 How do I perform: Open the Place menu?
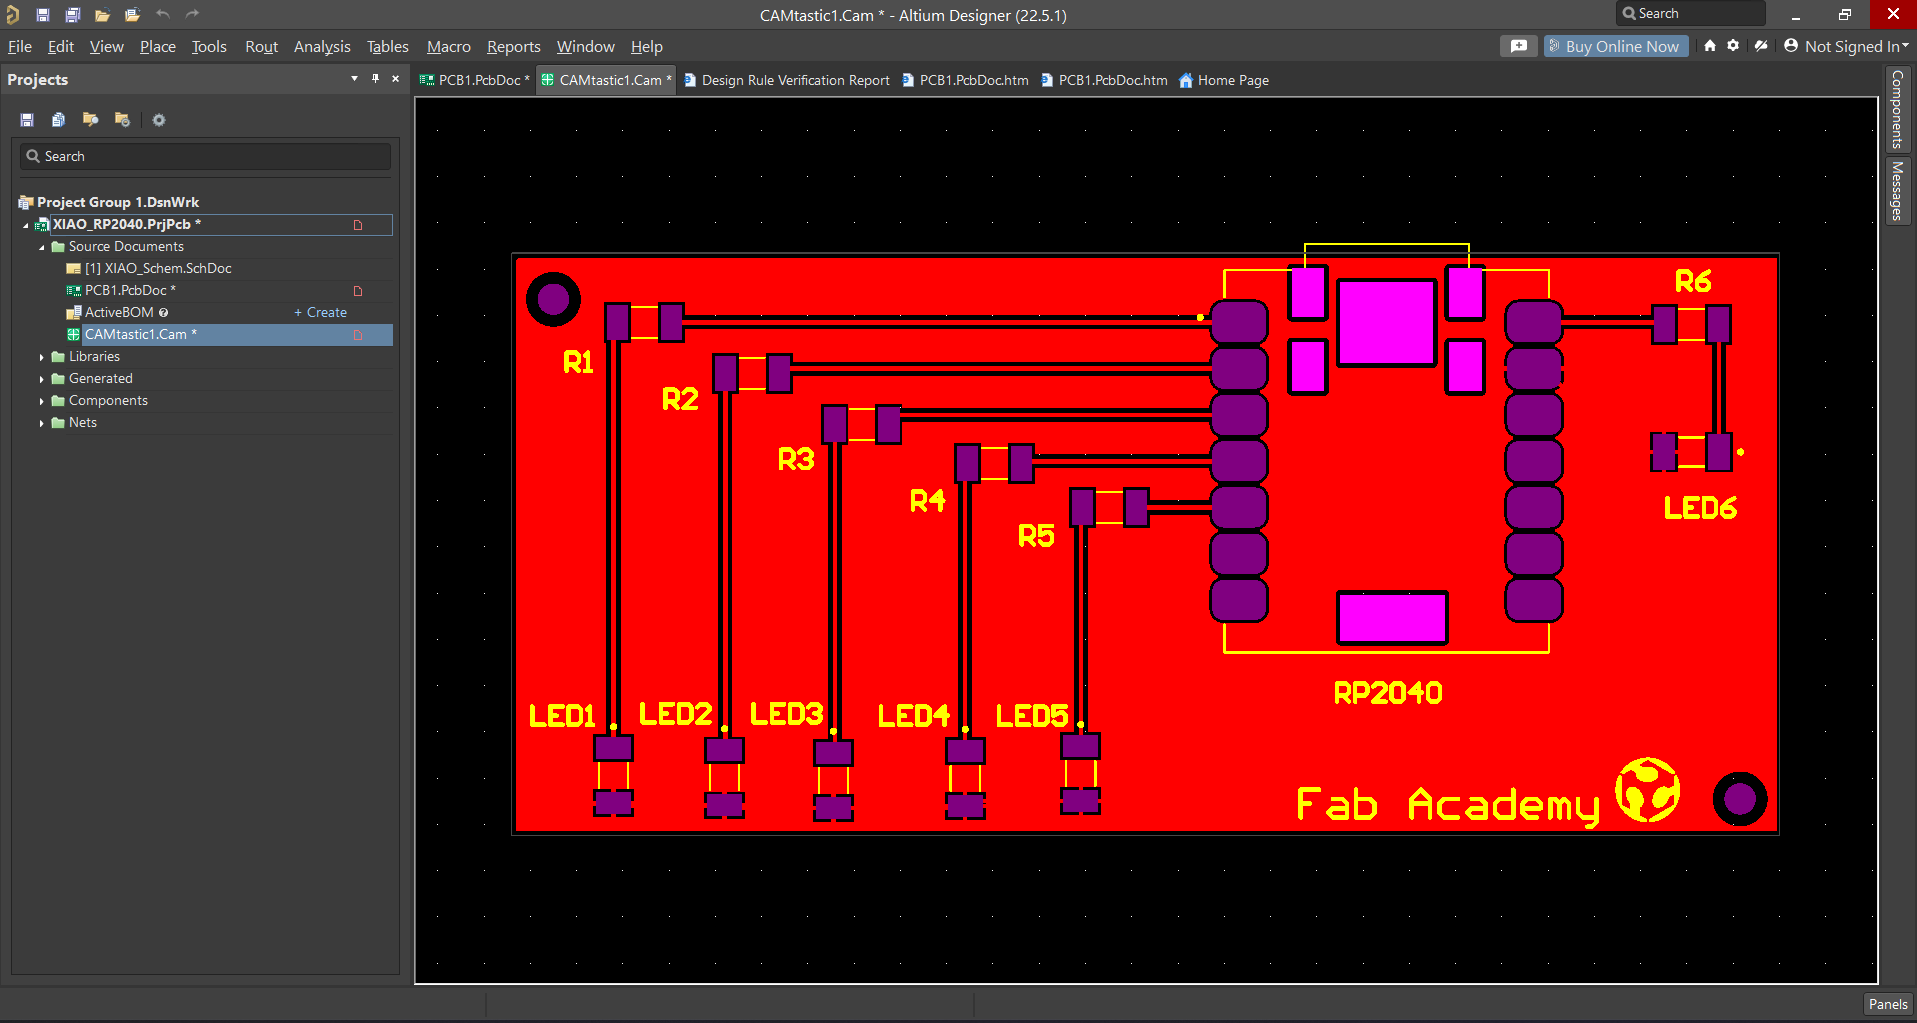158,46
